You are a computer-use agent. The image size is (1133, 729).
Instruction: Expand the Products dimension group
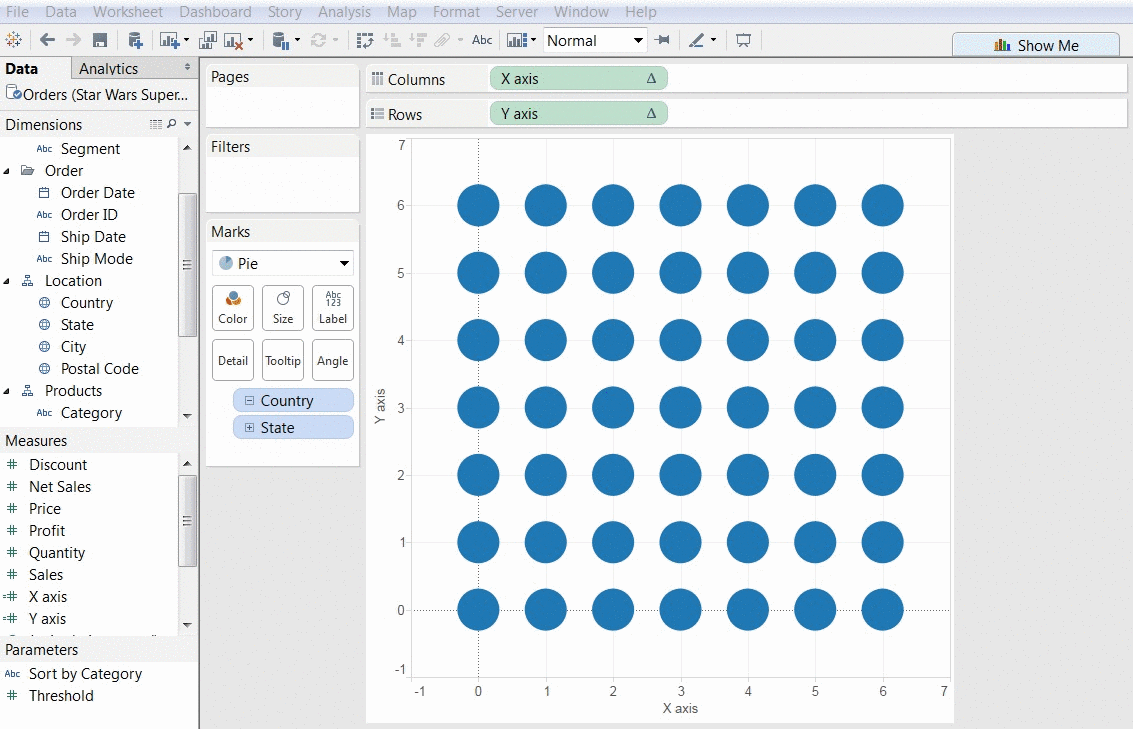pos(9,390)
